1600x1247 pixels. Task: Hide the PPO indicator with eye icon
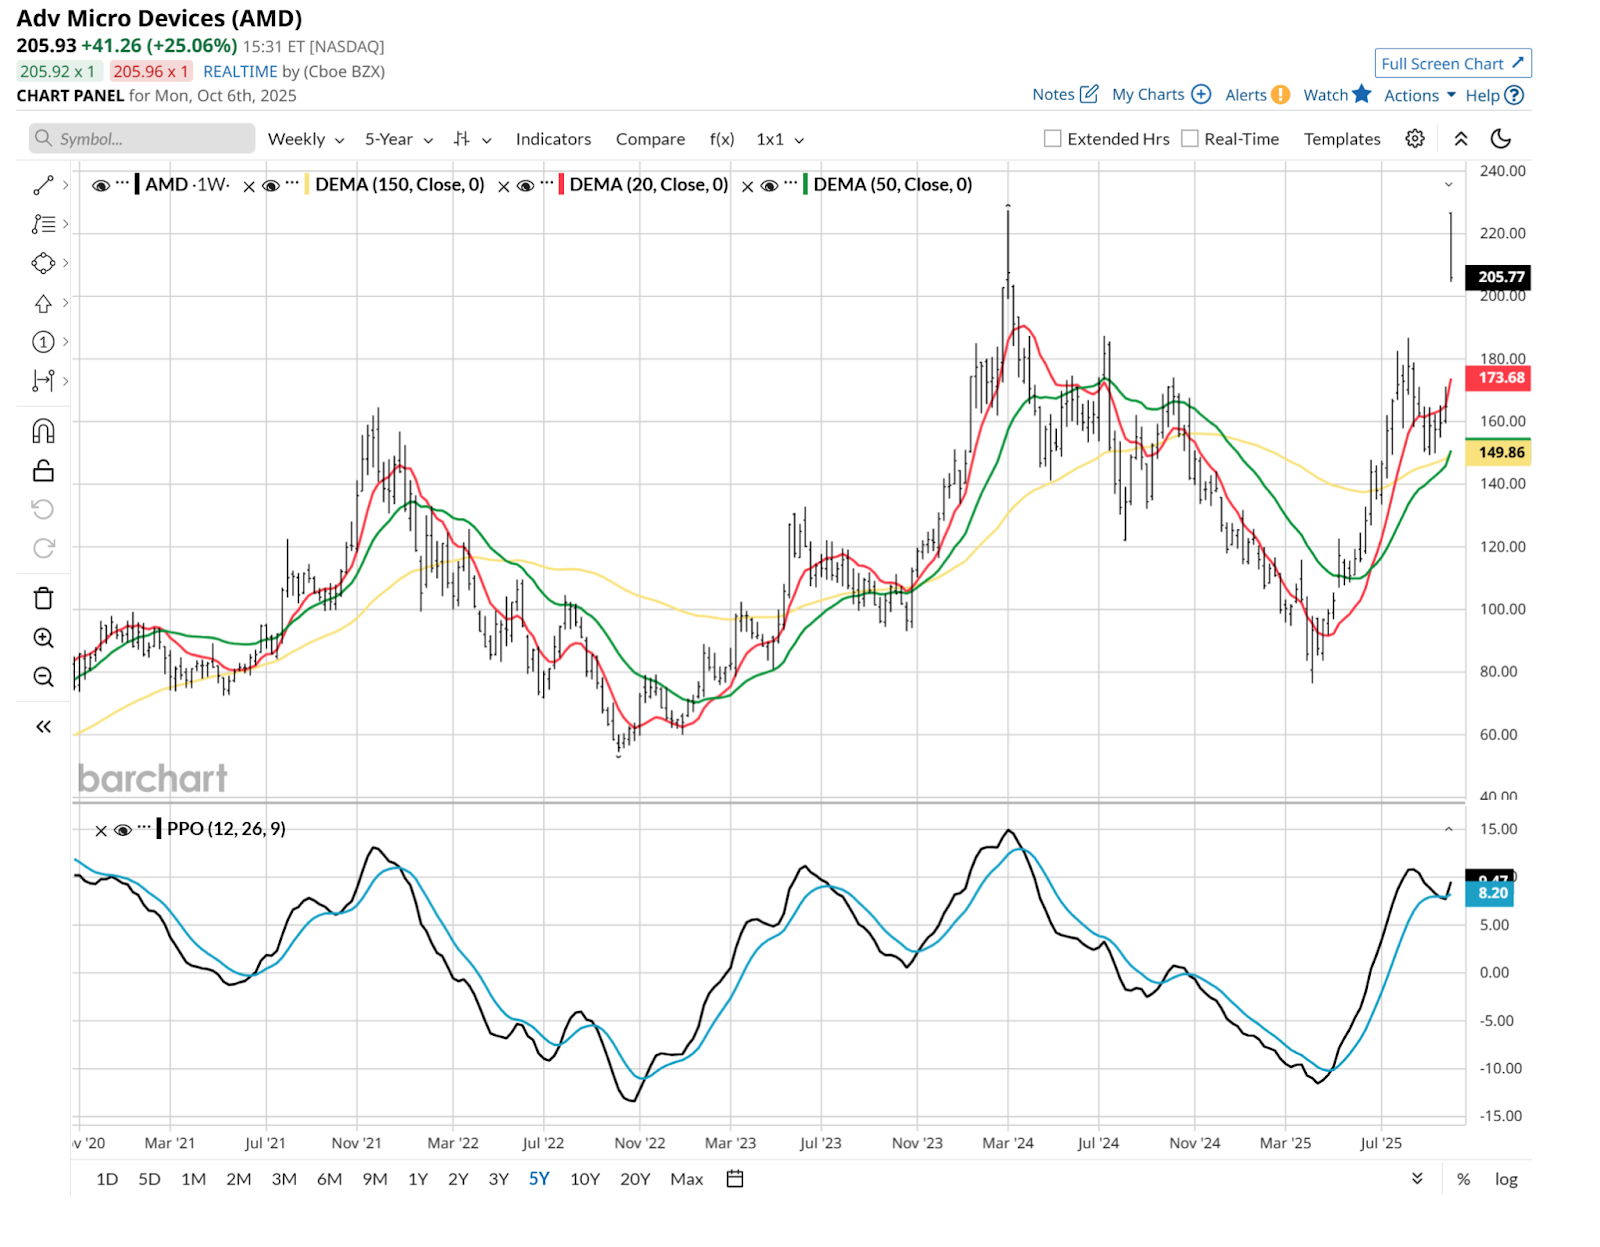coord(123,830)
